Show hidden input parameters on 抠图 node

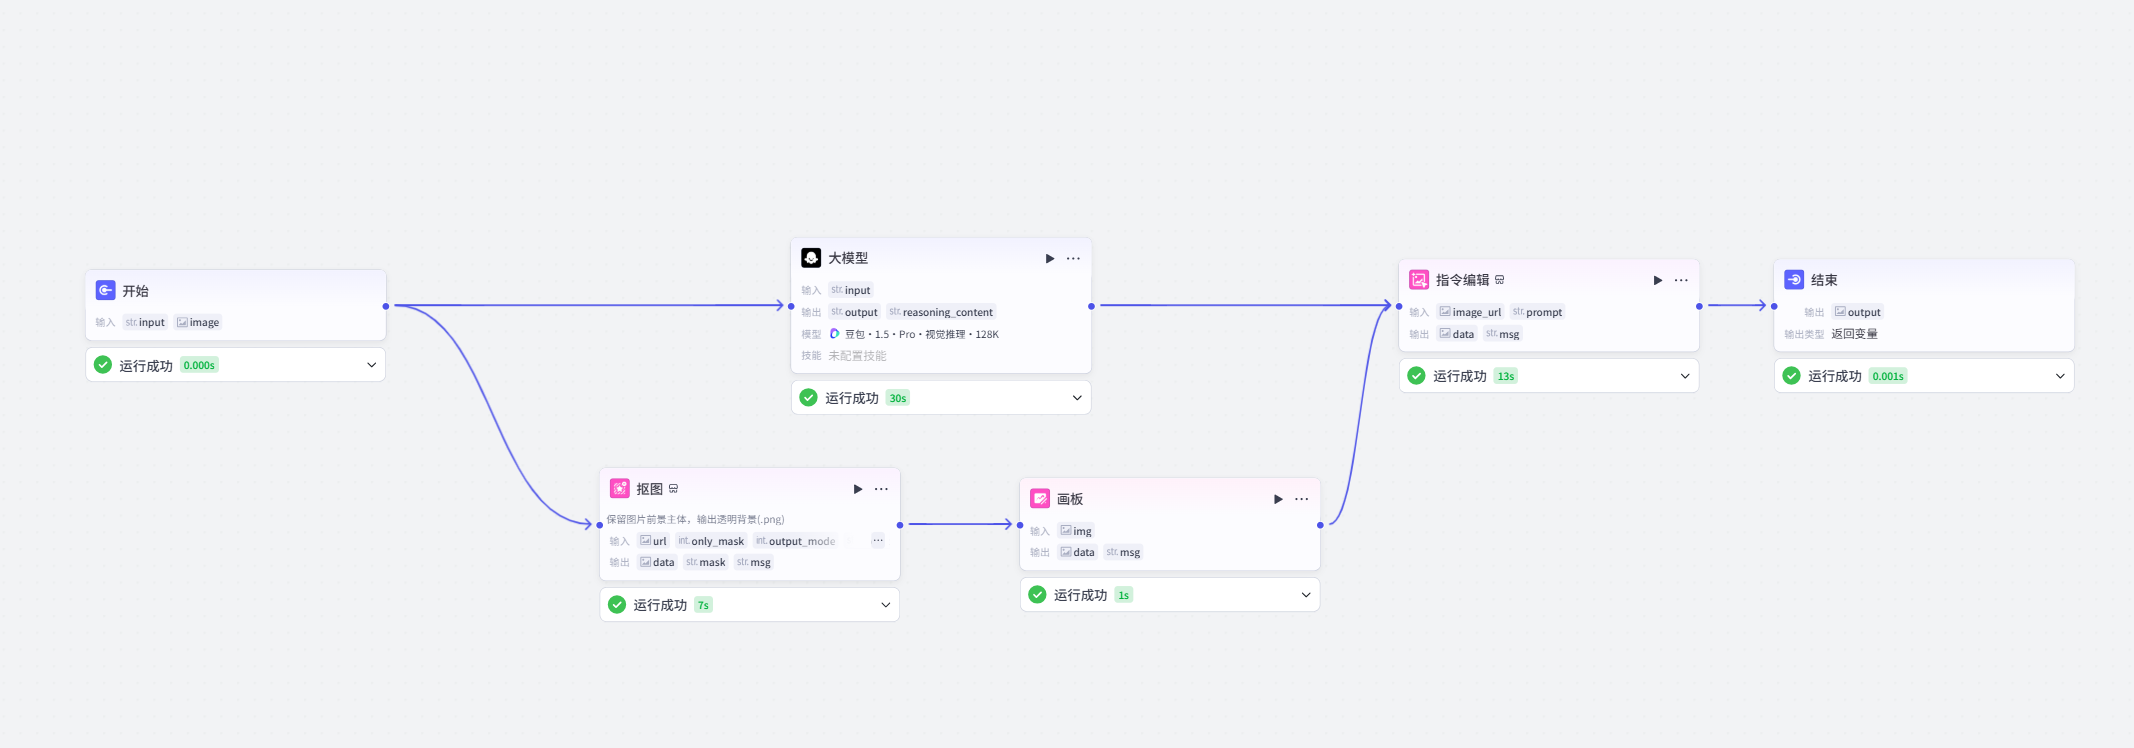coord(877,541)
